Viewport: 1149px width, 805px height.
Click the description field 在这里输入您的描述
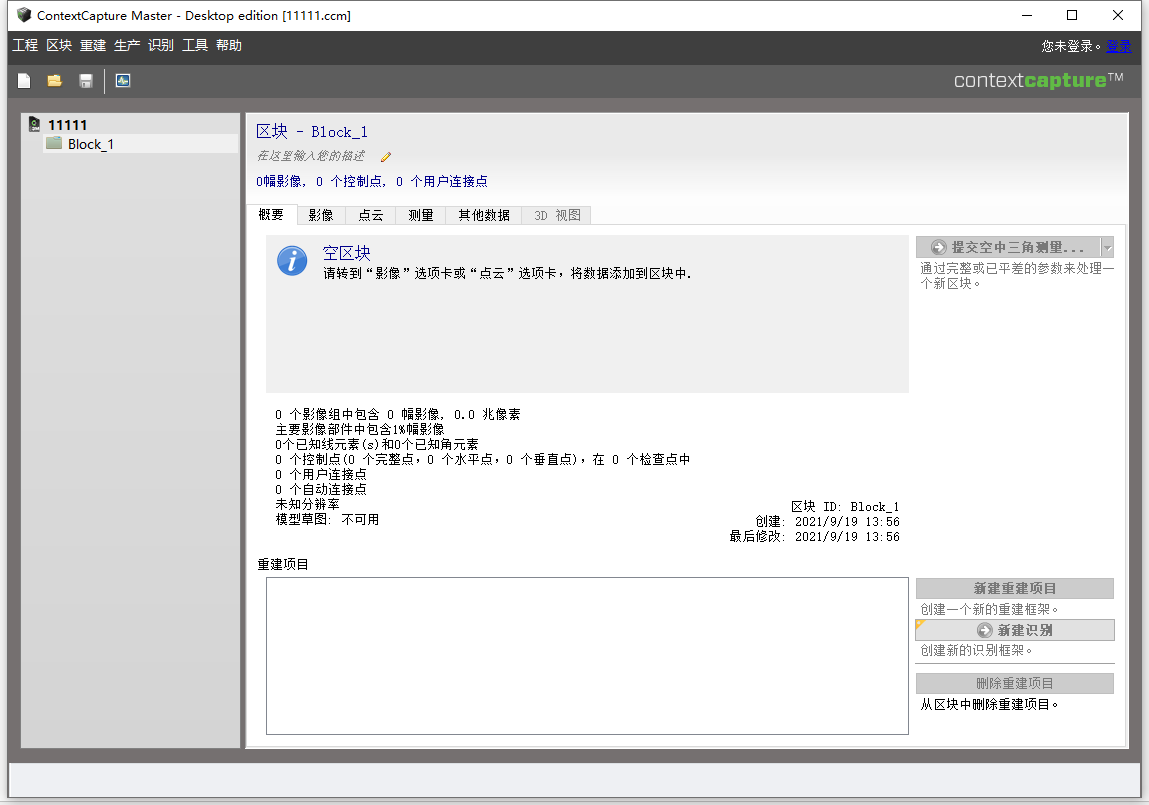click(311, 155)
